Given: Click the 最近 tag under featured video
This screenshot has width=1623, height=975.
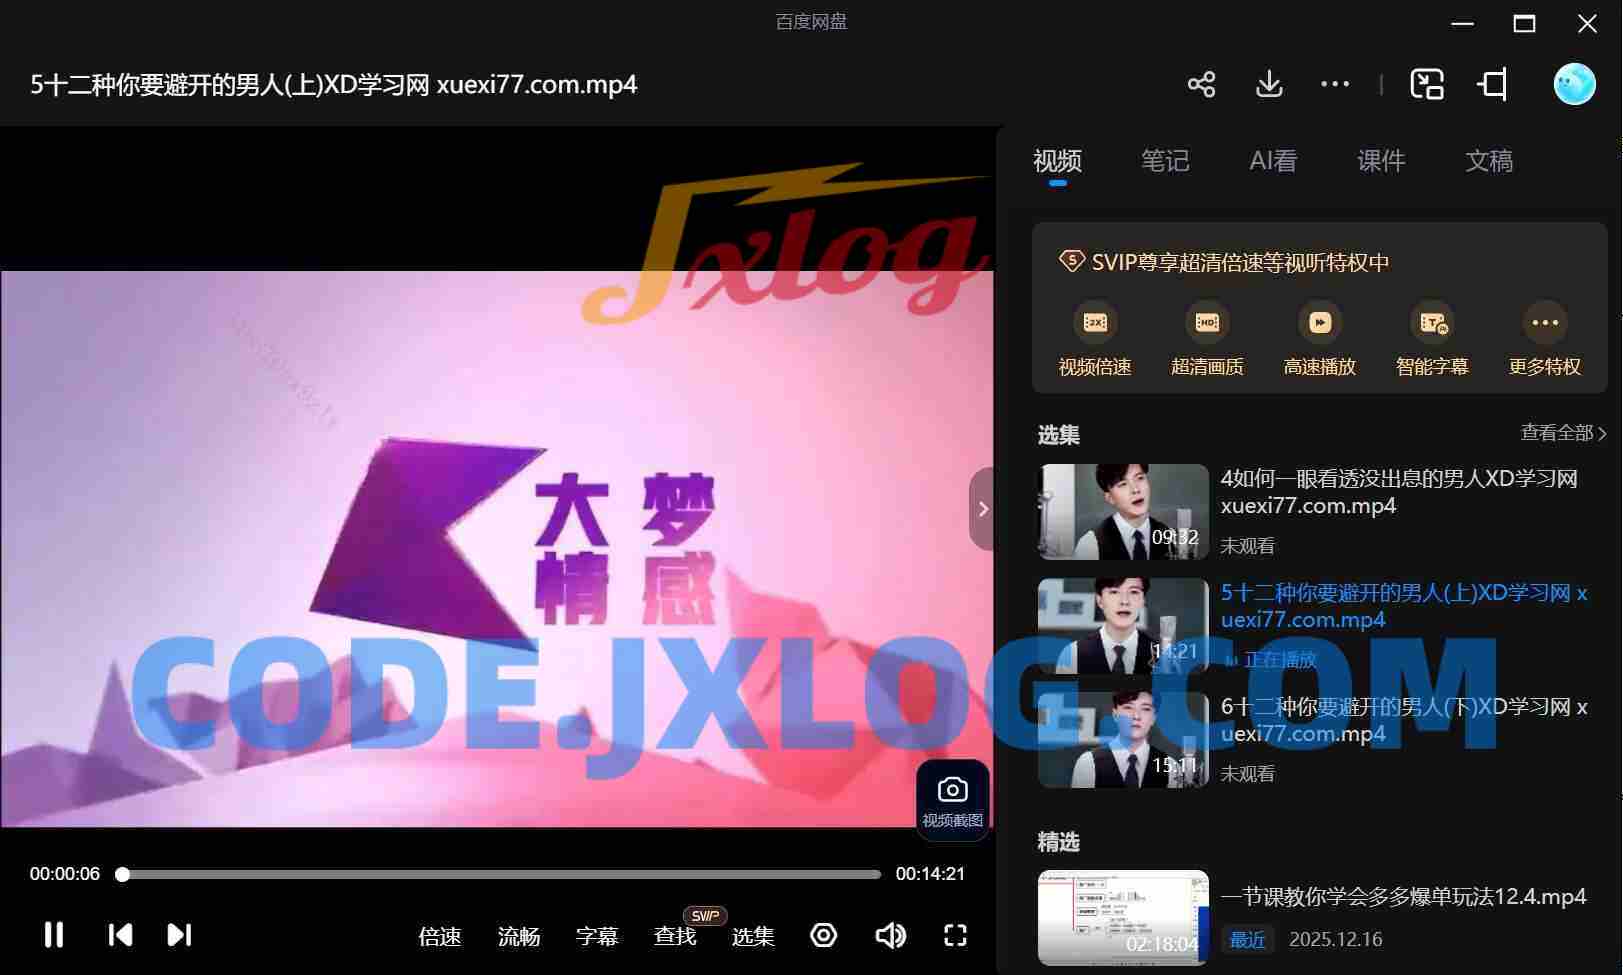Looking at the screenshot, I should (1247, 940).
